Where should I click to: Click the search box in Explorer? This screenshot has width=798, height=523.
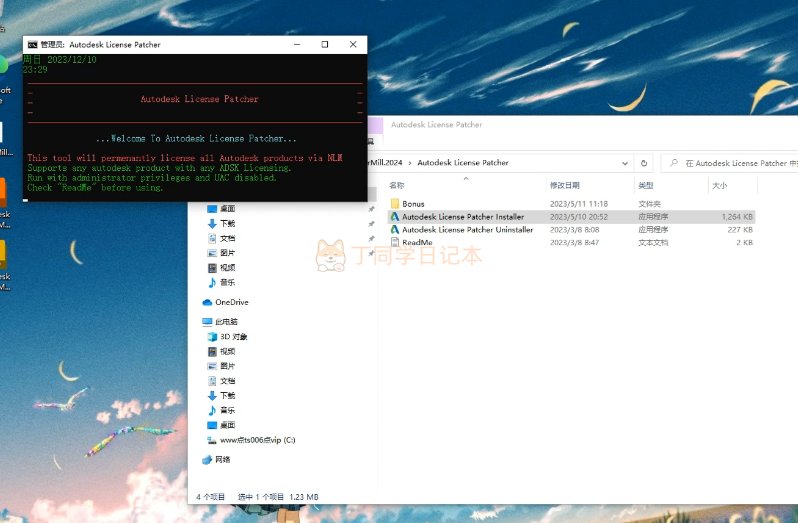point(735,162)
